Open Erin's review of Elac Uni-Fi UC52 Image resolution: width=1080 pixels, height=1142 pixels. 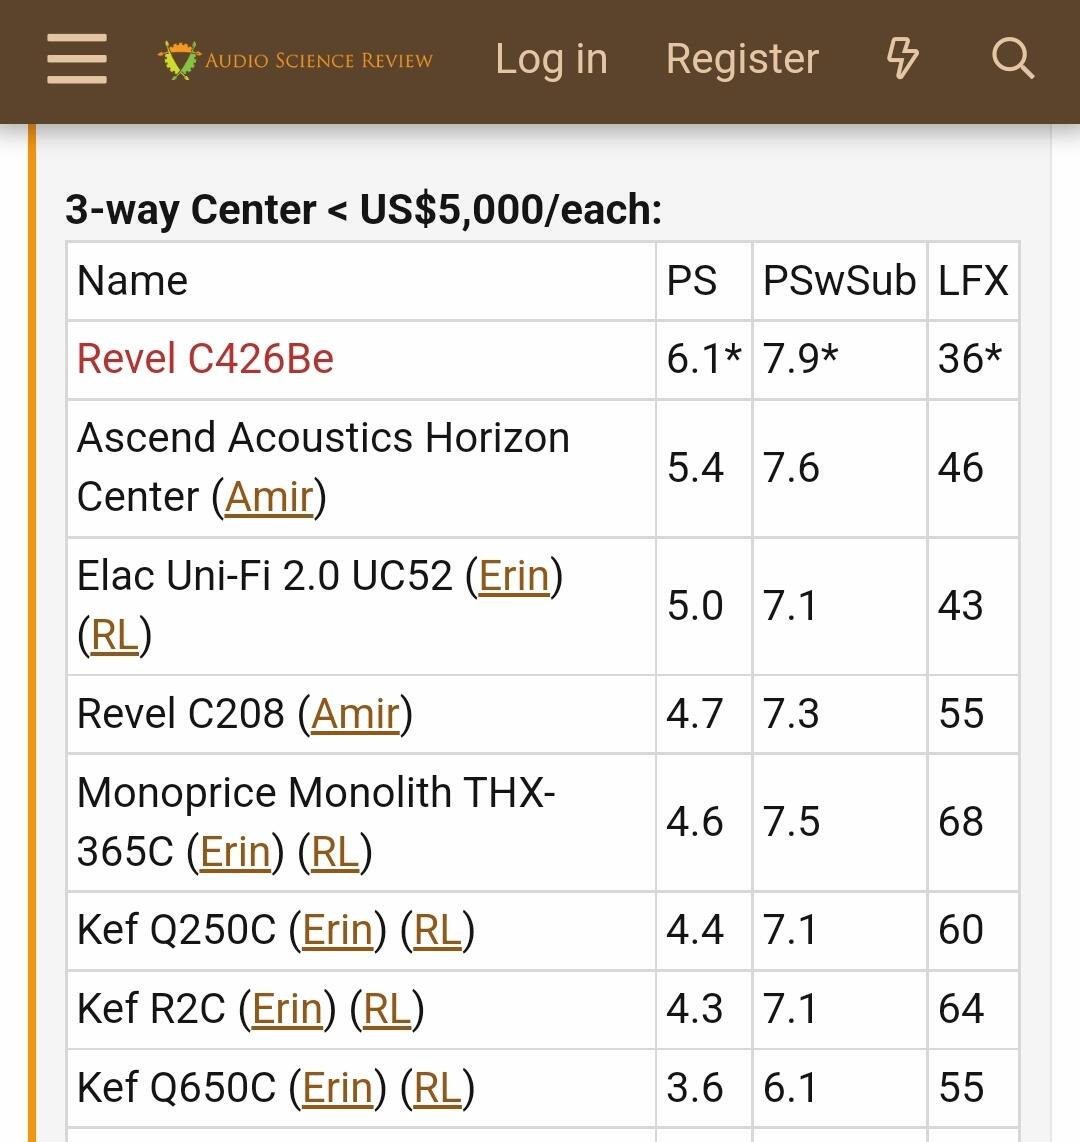pyautogui.click(x=514, y=576)
